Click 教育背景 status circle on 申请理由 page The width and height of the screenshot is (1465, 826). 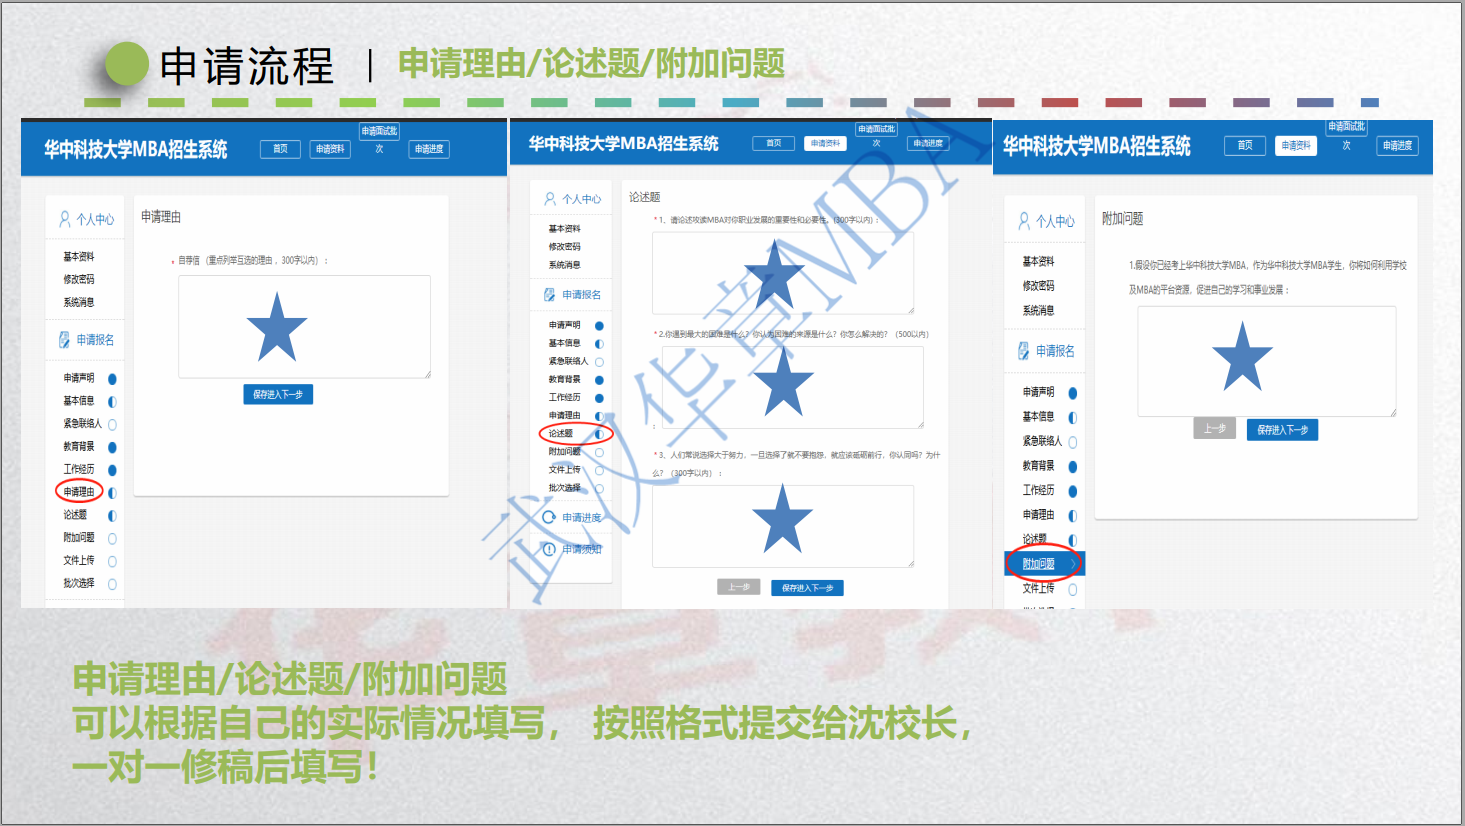point(112,447)
